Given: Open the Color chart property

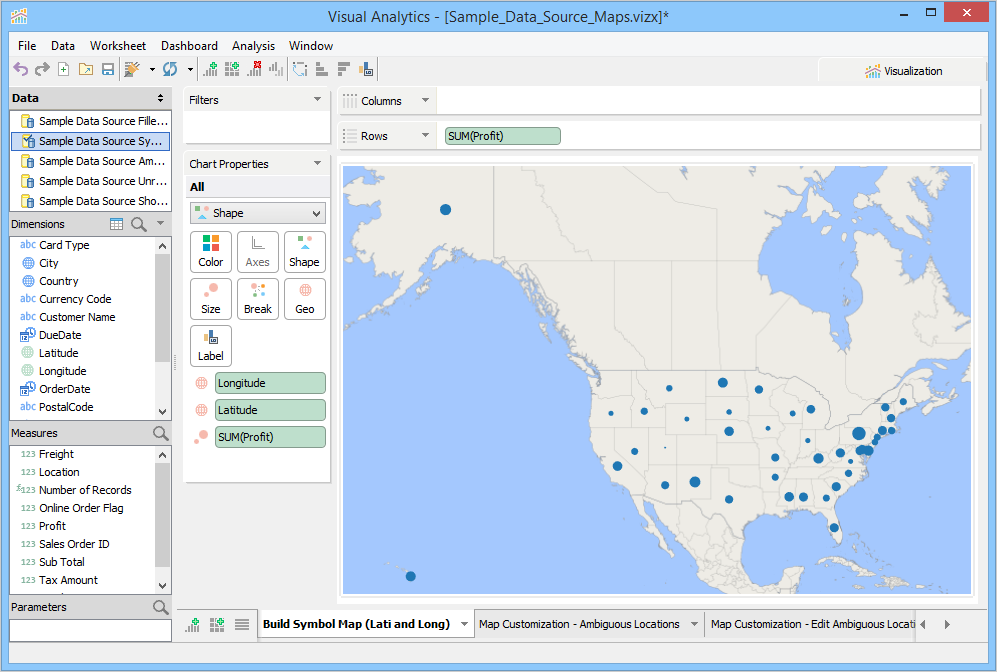Looking at the screenshot, I should (211, 252).
